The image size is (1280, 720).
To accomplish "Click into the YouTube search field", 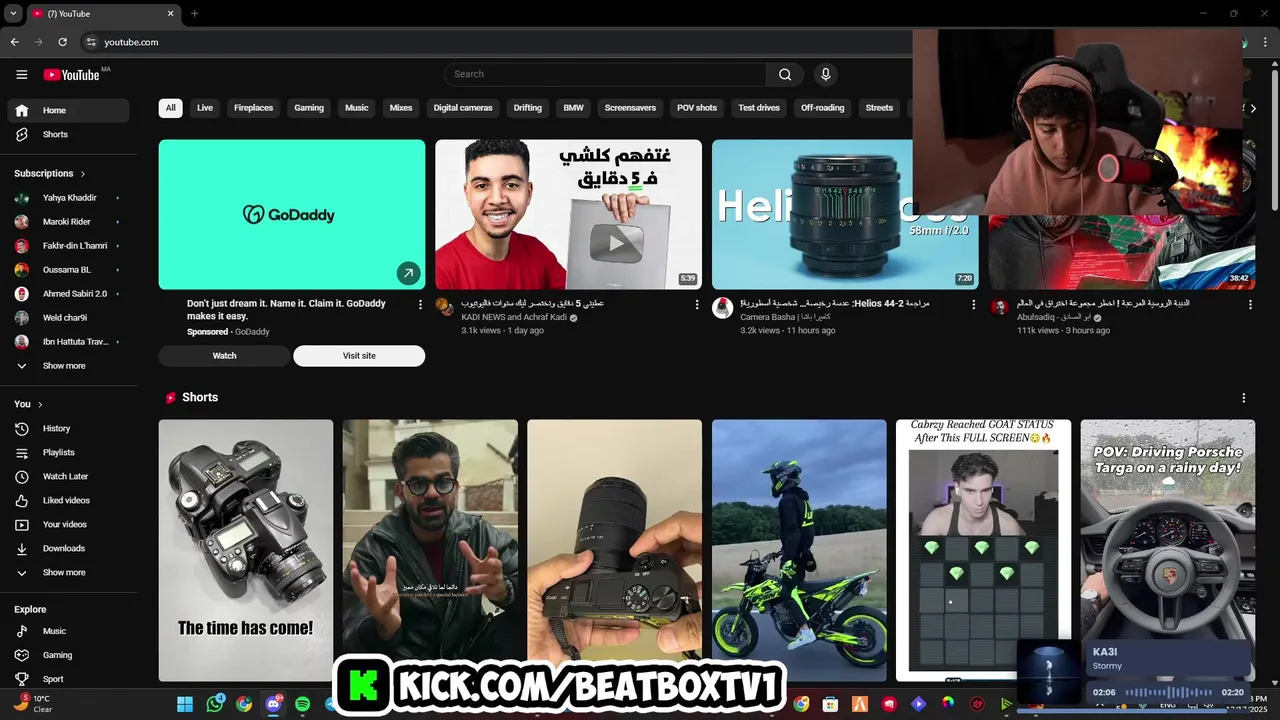I will [x=605, y=74].
